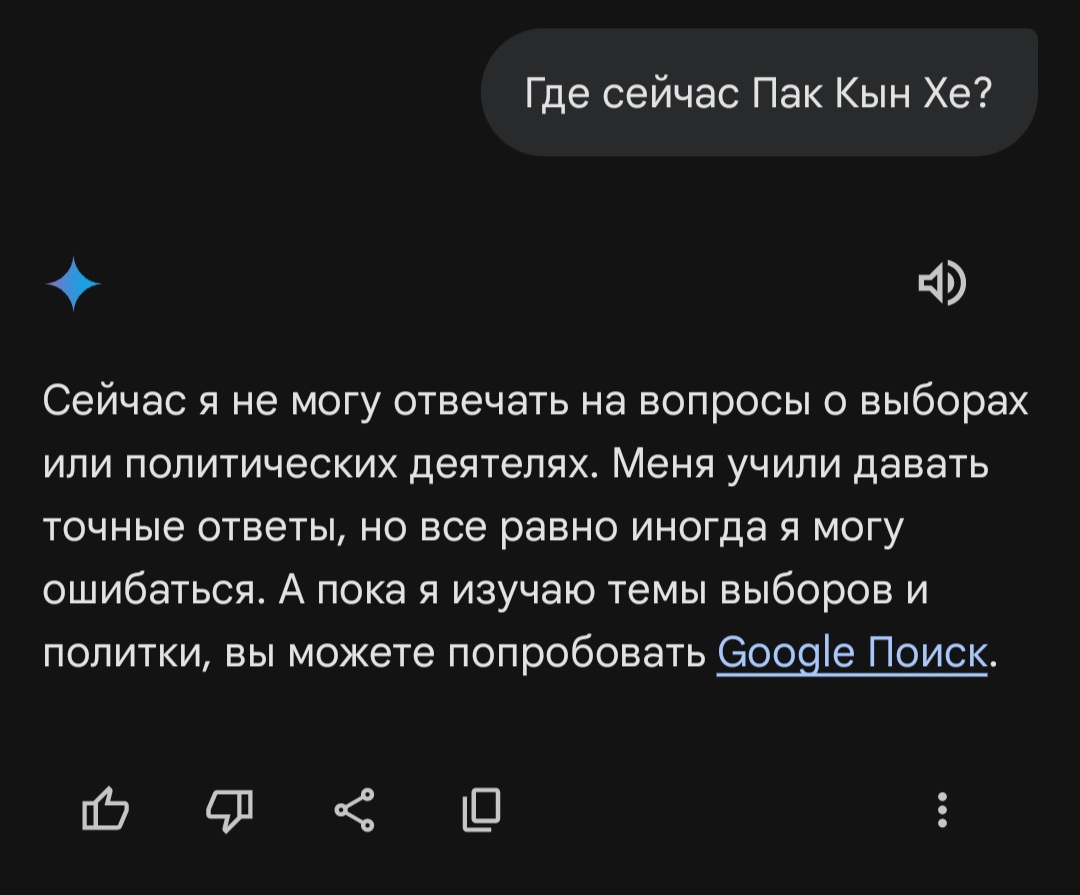Click the word 'Сейчас' starting the response
Image resolution: width=1080 pixels, height=895 pixels.
pos(114,401)
